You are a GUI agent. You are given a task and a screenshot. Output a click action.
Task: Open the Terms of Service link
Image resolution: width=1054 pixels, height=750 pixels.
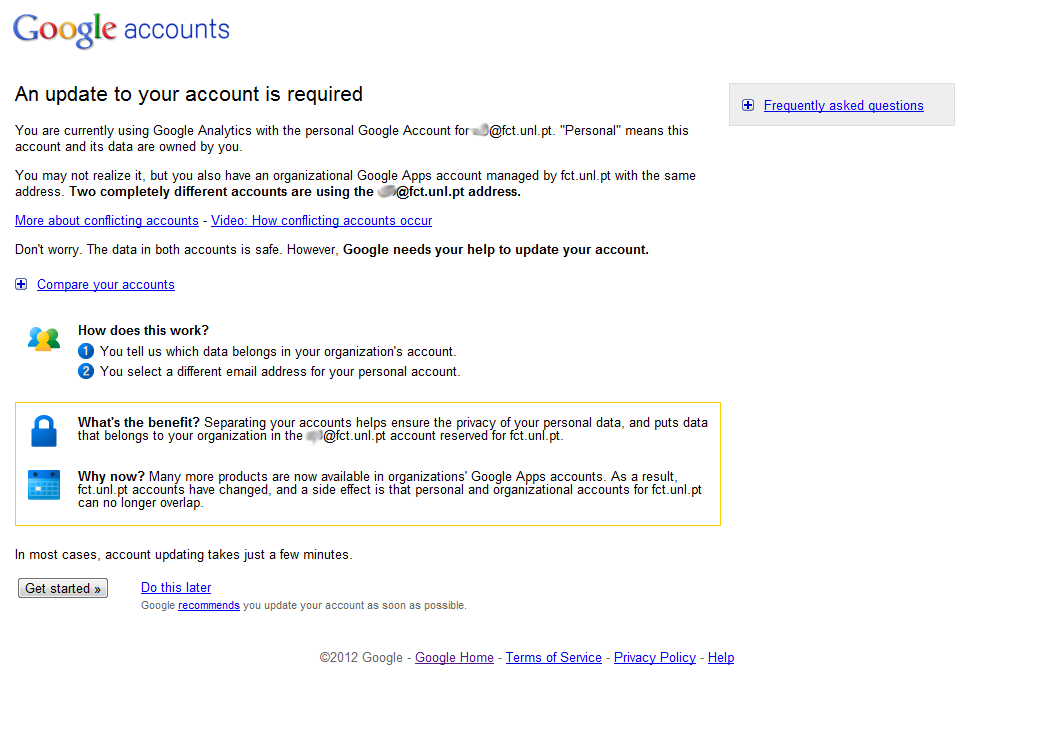pos(553,657)
